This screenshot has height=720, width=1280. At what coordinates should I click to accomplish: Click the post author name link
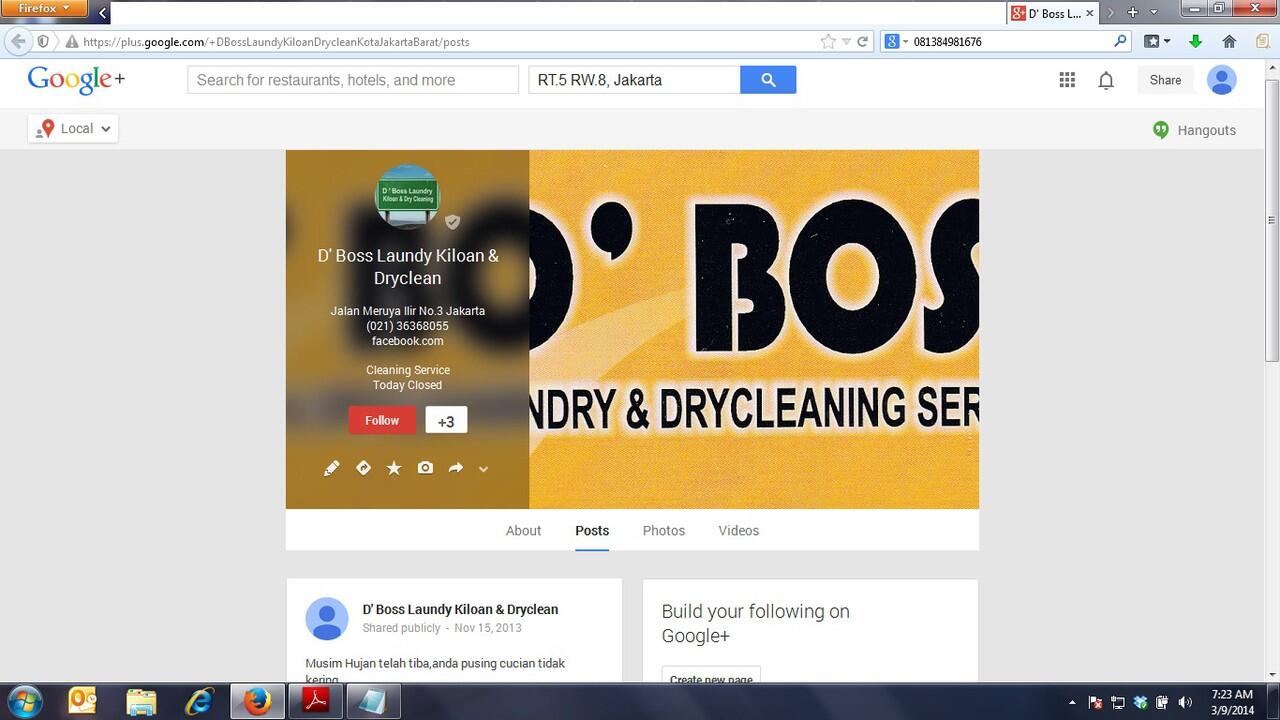[460, 609]
